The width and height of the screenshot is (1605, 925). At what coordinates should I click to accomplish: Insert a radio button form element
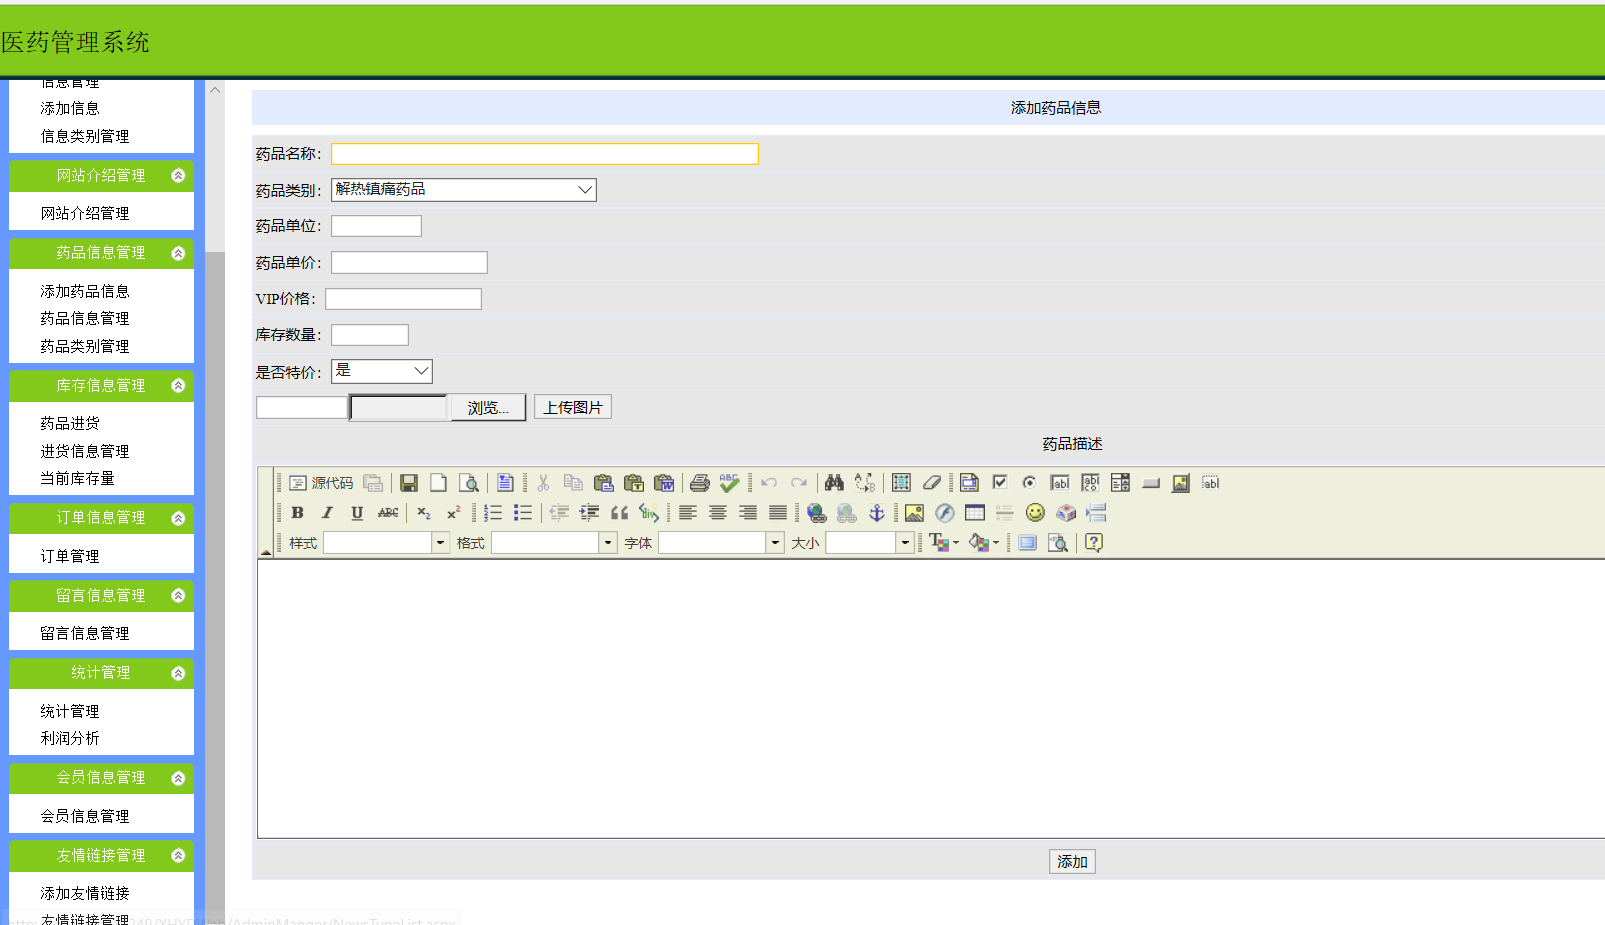(1029, 483)
